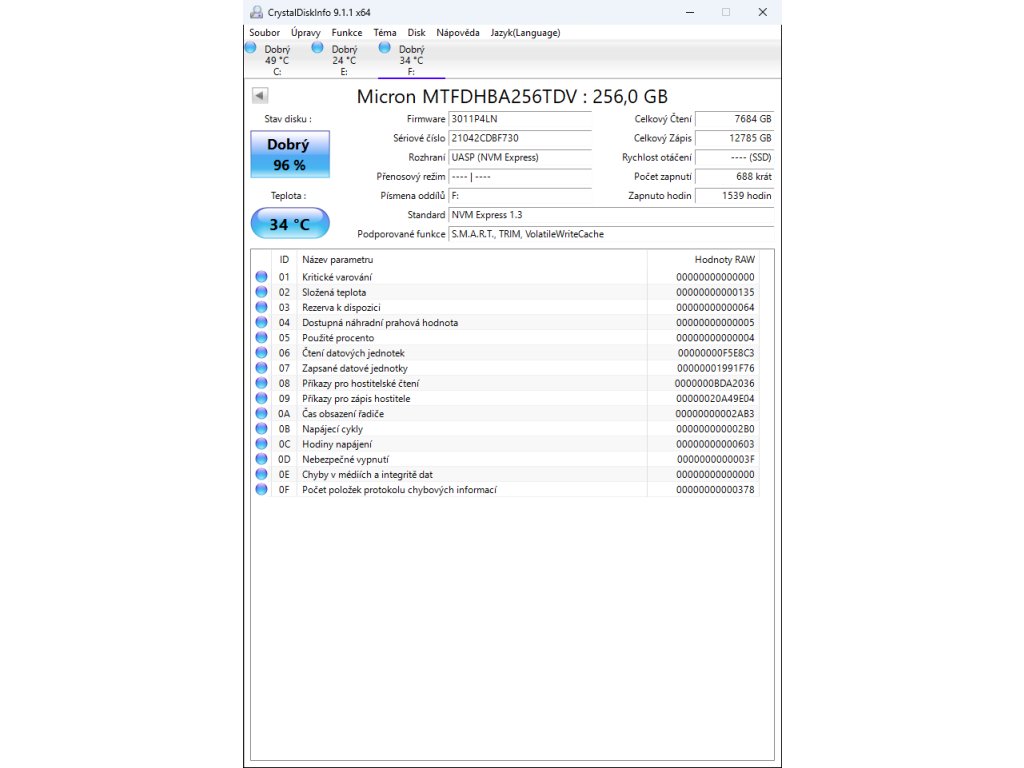Open the Jazyk(Language) menu
This screenshot has width=1024, height=768.
tap(525, 32)
